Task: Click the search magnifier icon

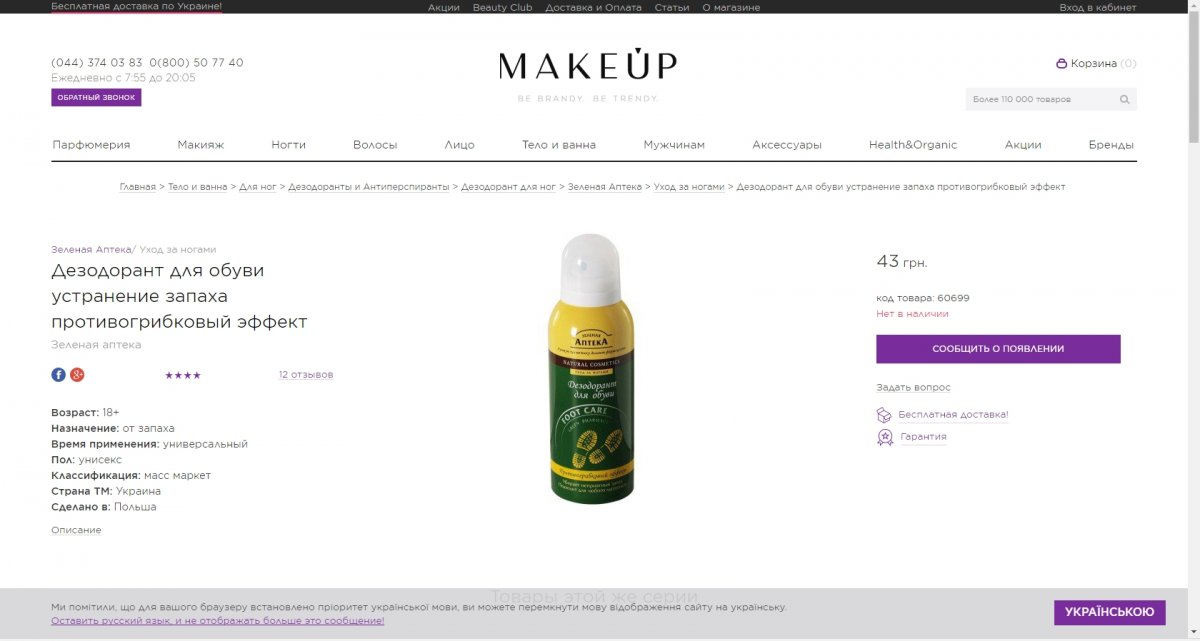Action: [x=1124, y=99]
